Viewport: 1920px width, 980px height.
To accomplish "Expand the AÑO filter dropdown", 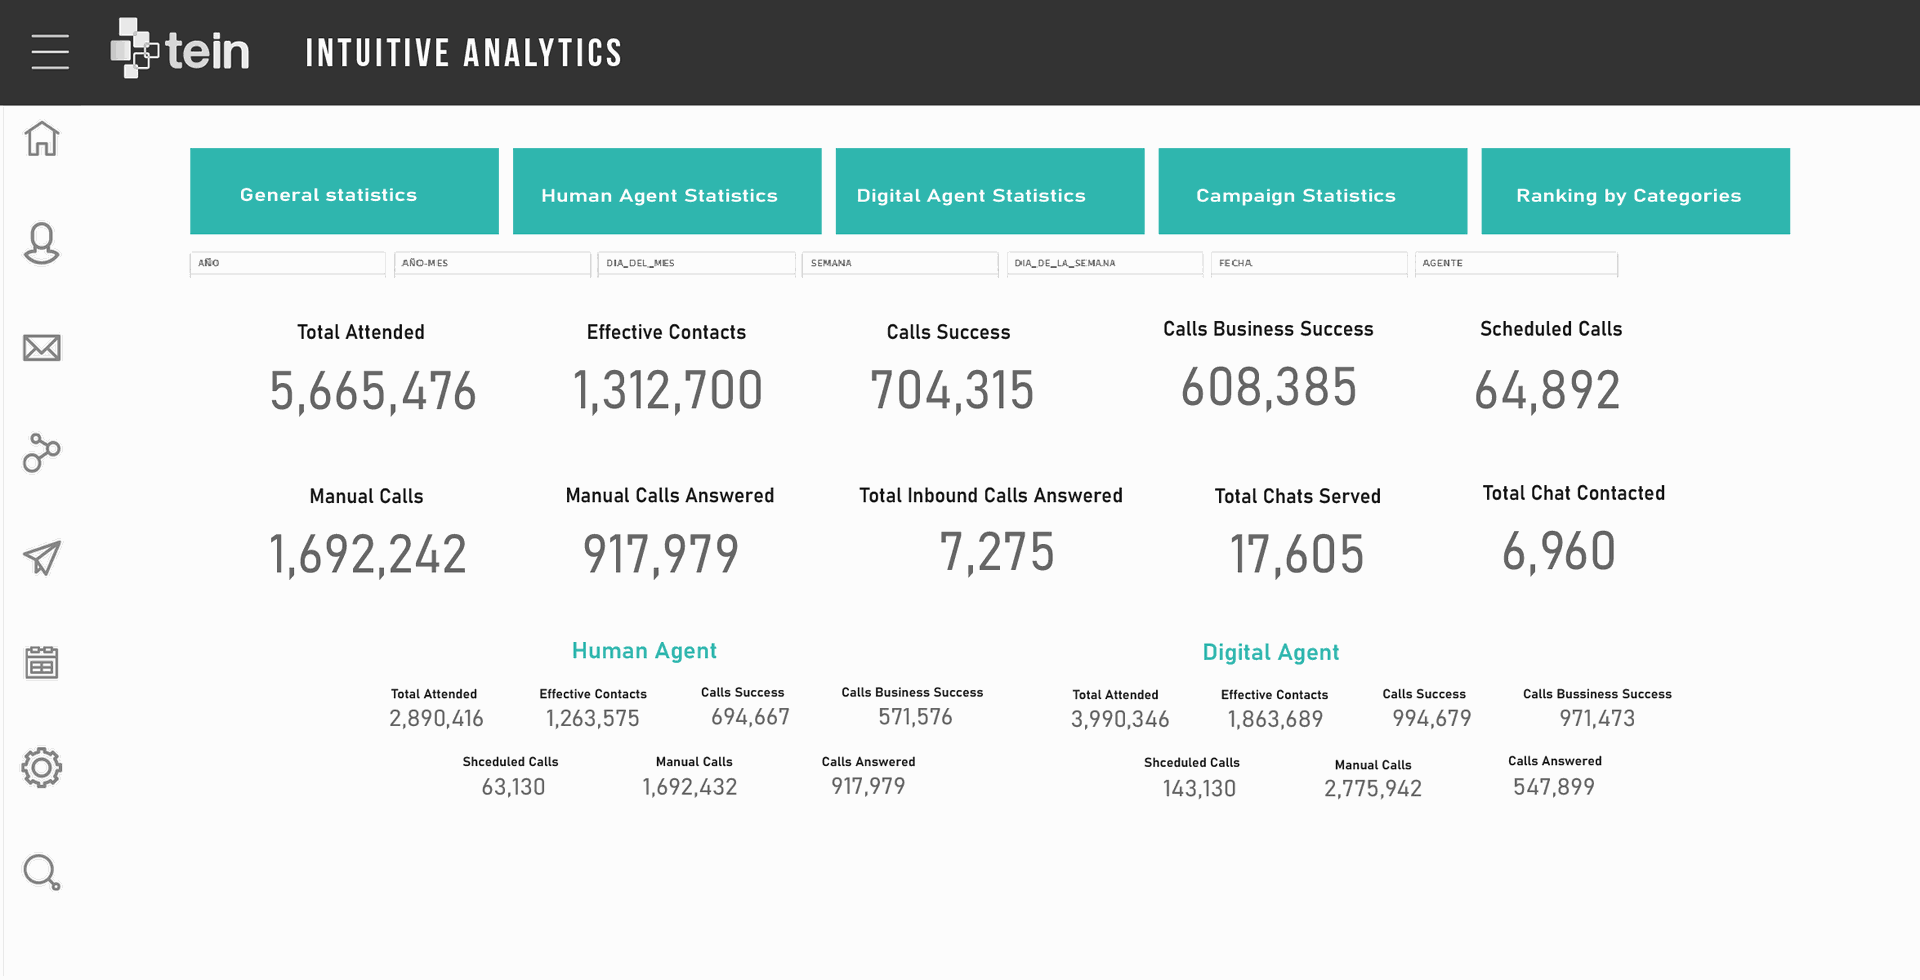I will [x=288, y=263].
